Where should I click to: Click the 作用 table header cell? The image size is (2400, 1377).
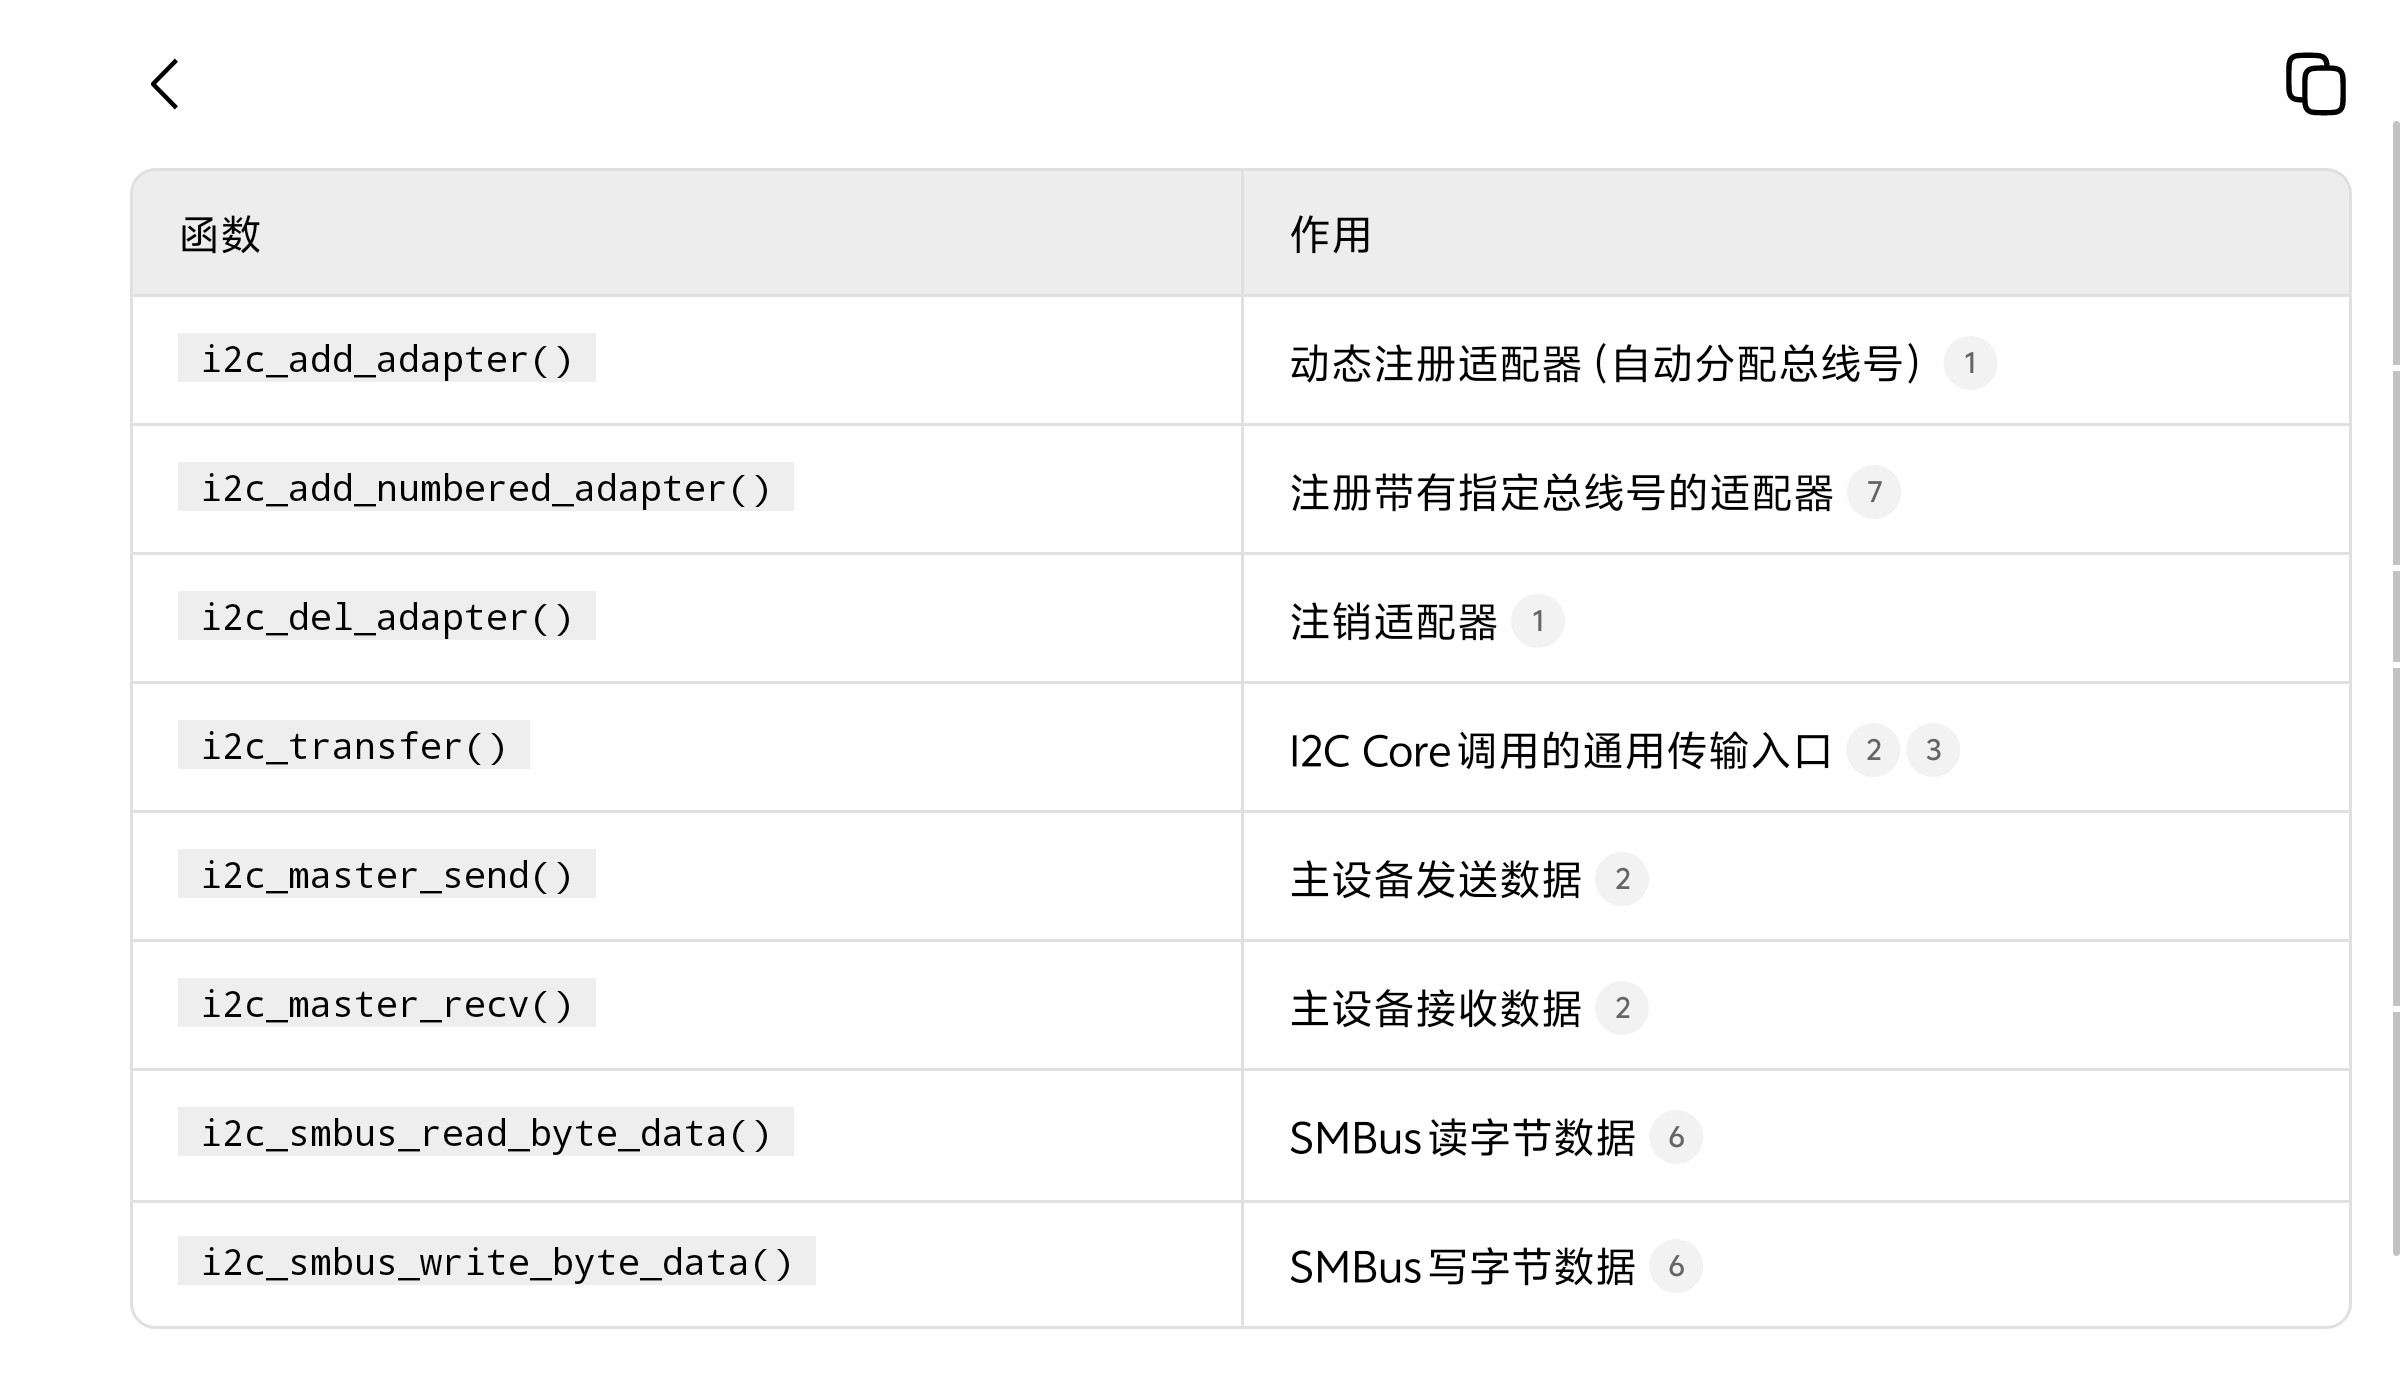(1330, 234)
